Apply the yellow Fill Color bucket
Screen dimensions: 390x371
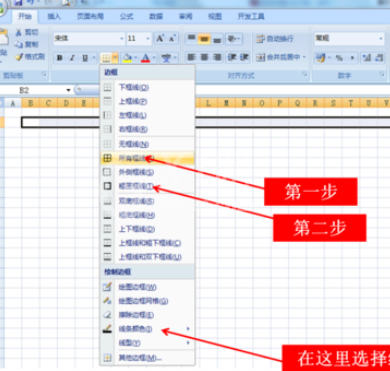(127, 58)
